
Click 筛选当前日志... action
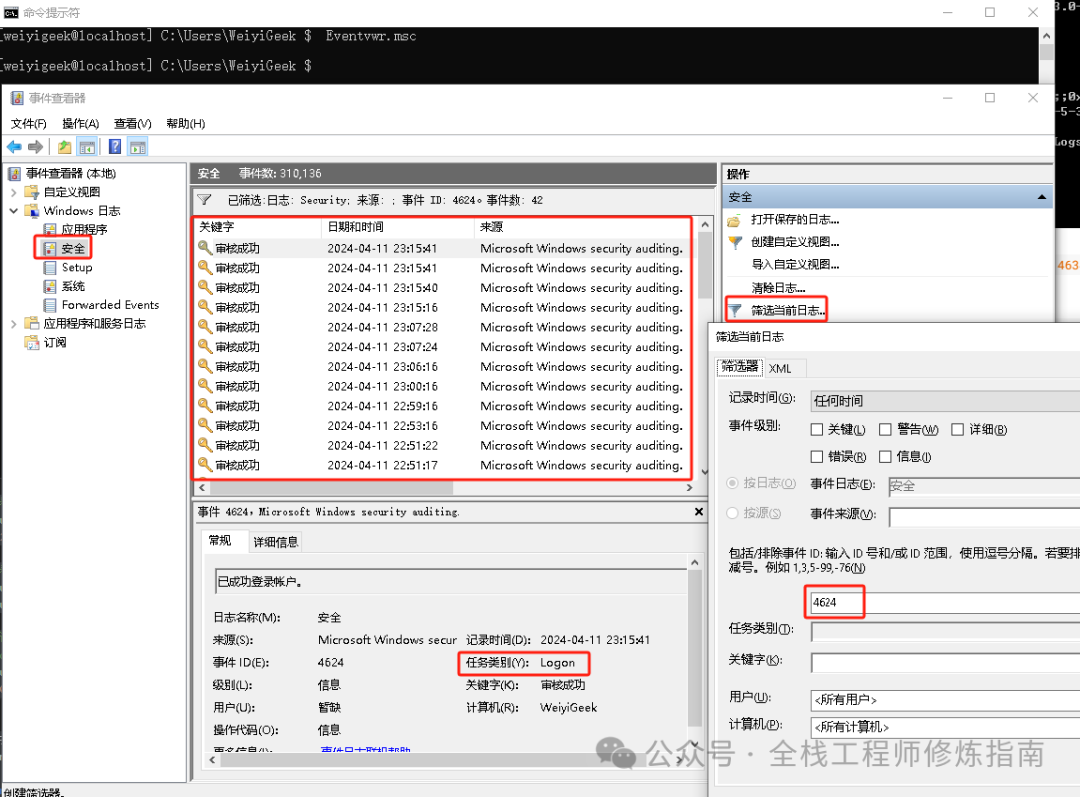788,311
